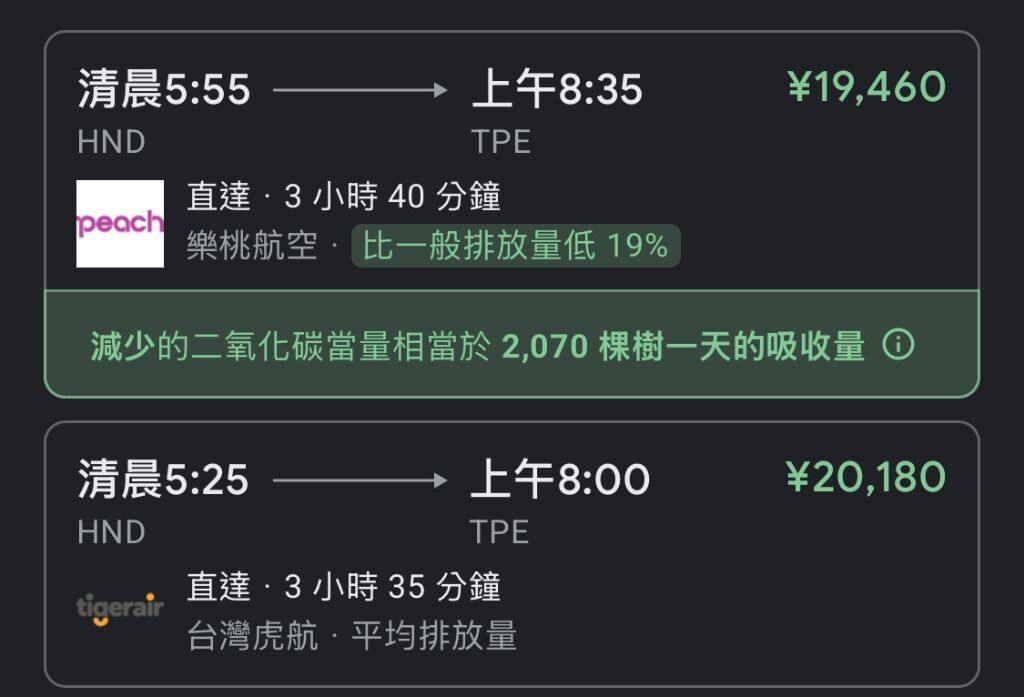
Task: Select the 清晨5:25 departure time
Action: coord(163,479)
